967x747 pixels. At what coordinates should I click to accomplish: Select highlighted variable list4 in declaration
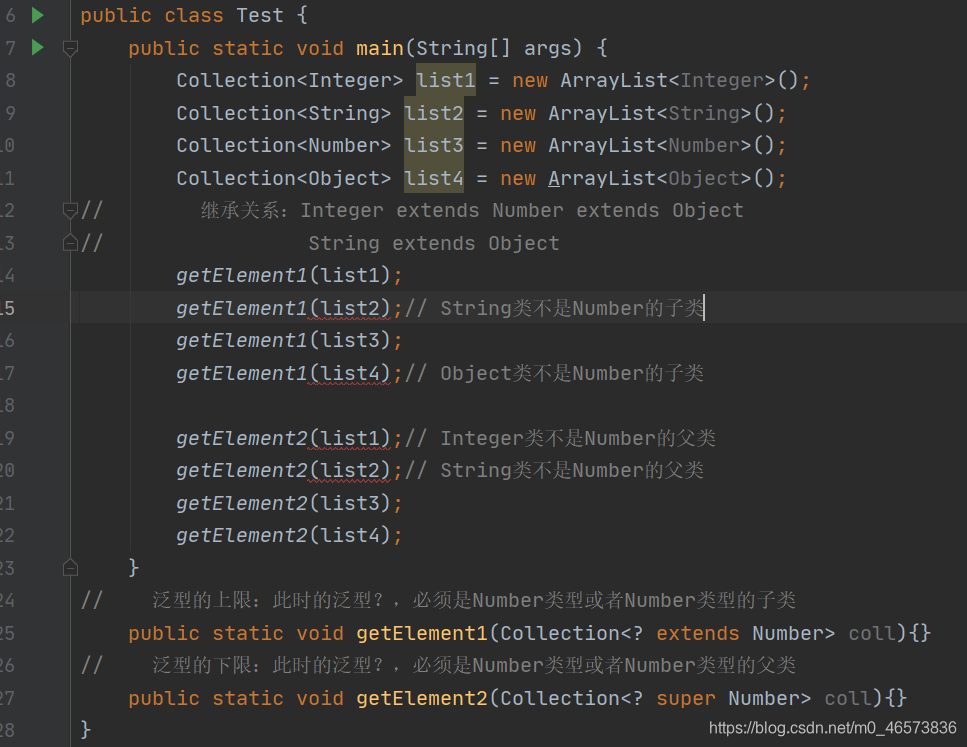pyautogui.click(x=434, y=178)
